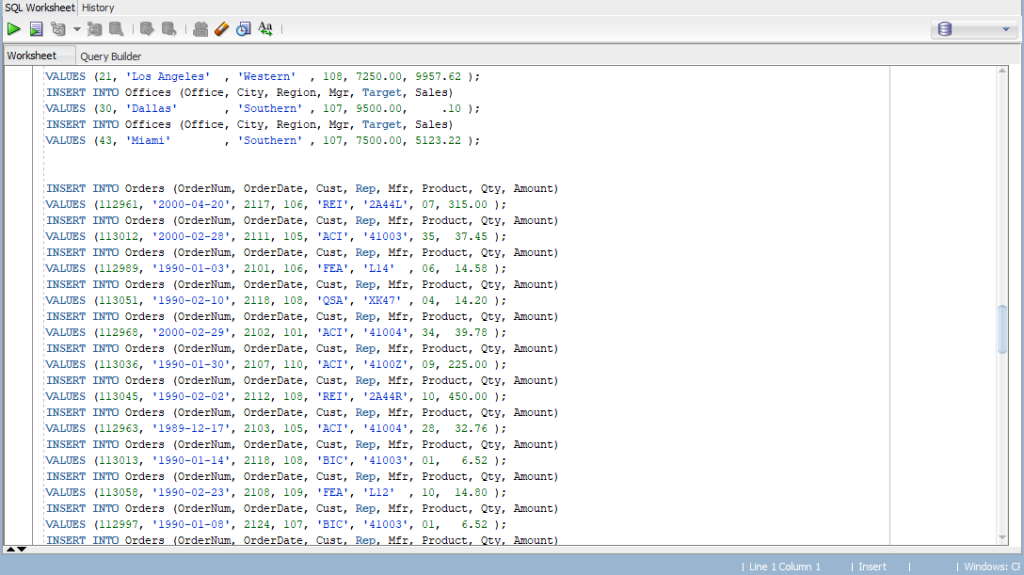Click the date '1989-12-17'

tap(191, 429)
